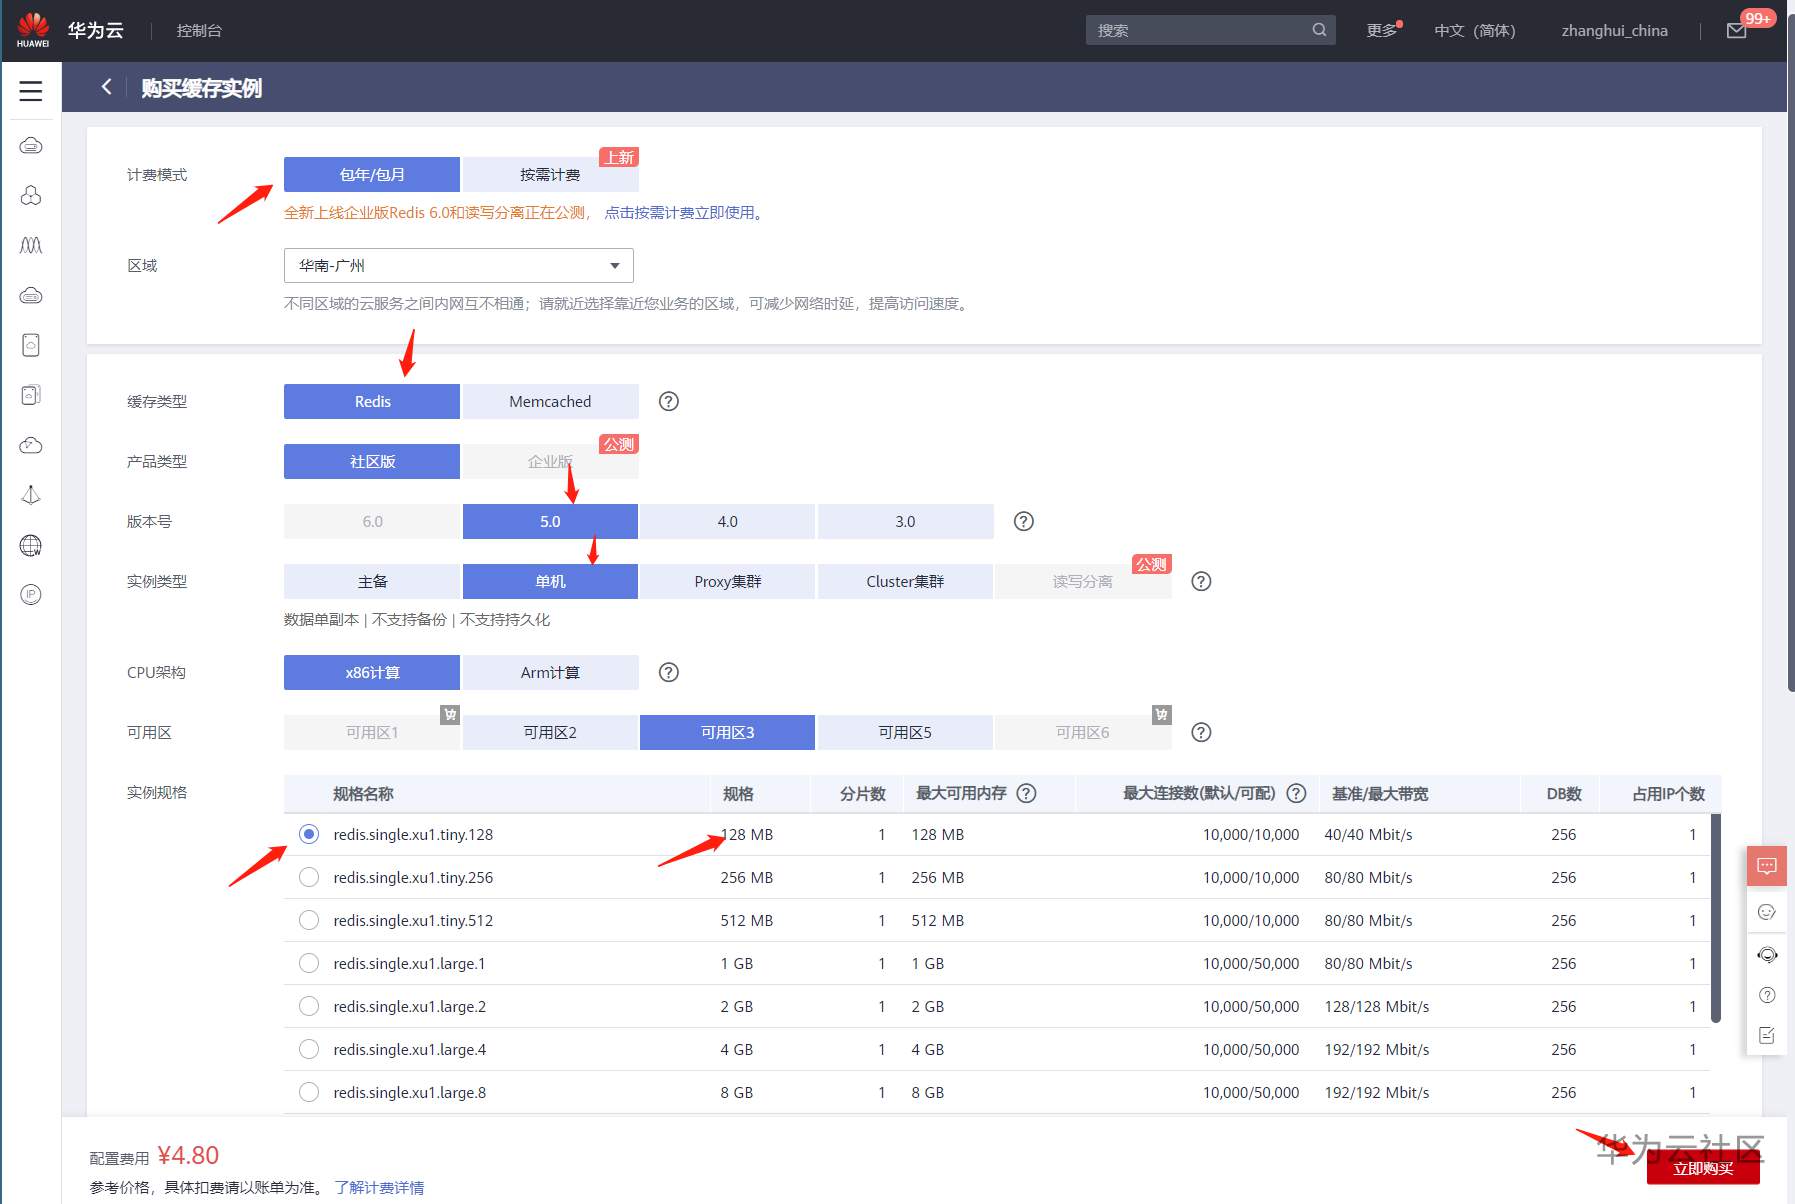Open the 华南-广州 region dropdown
The width and height of the screenshot is (1795, 1204).
coord(459,265)
